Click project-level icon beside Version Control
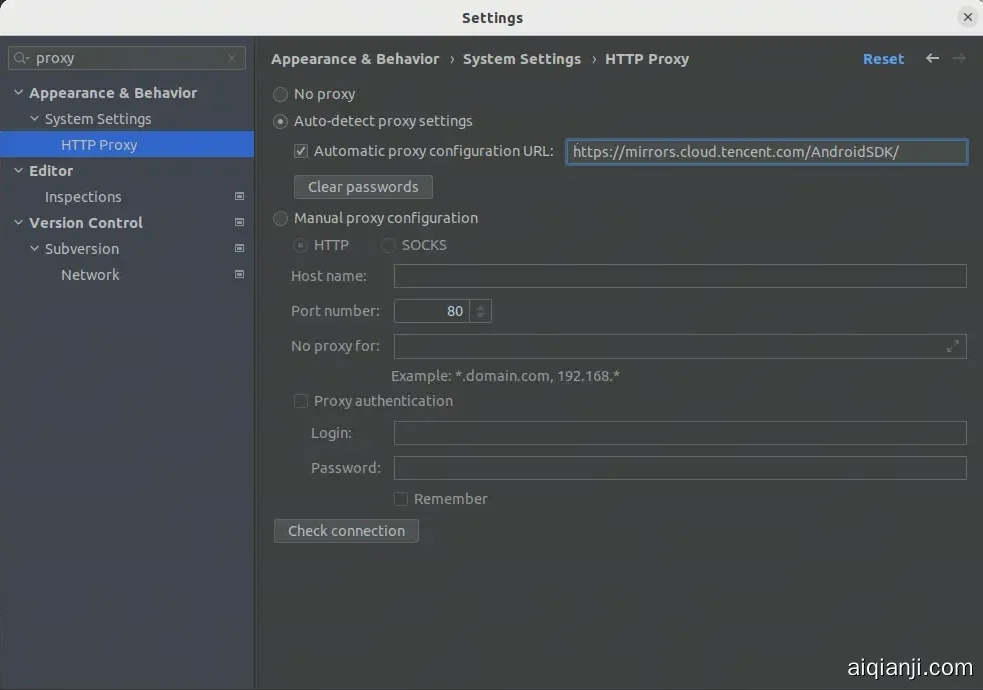Image resolution: width=983 pixels, height=690 pixels. 239,223
